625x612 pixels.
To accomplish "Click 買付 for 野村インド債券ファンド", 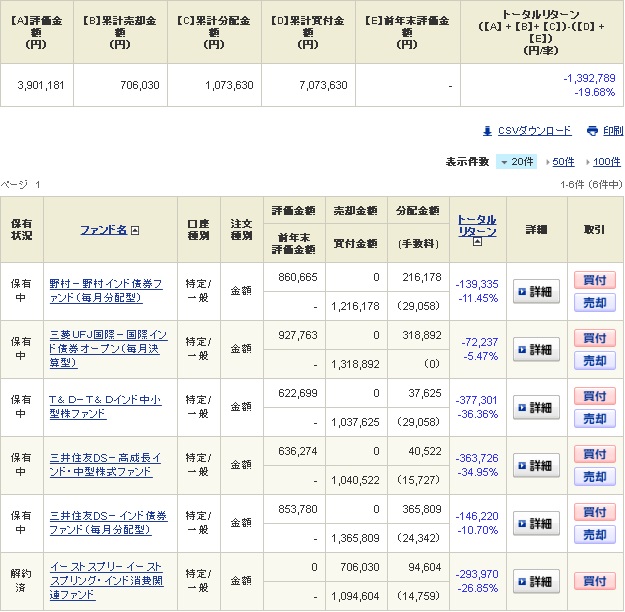I will tap(594, 280).
